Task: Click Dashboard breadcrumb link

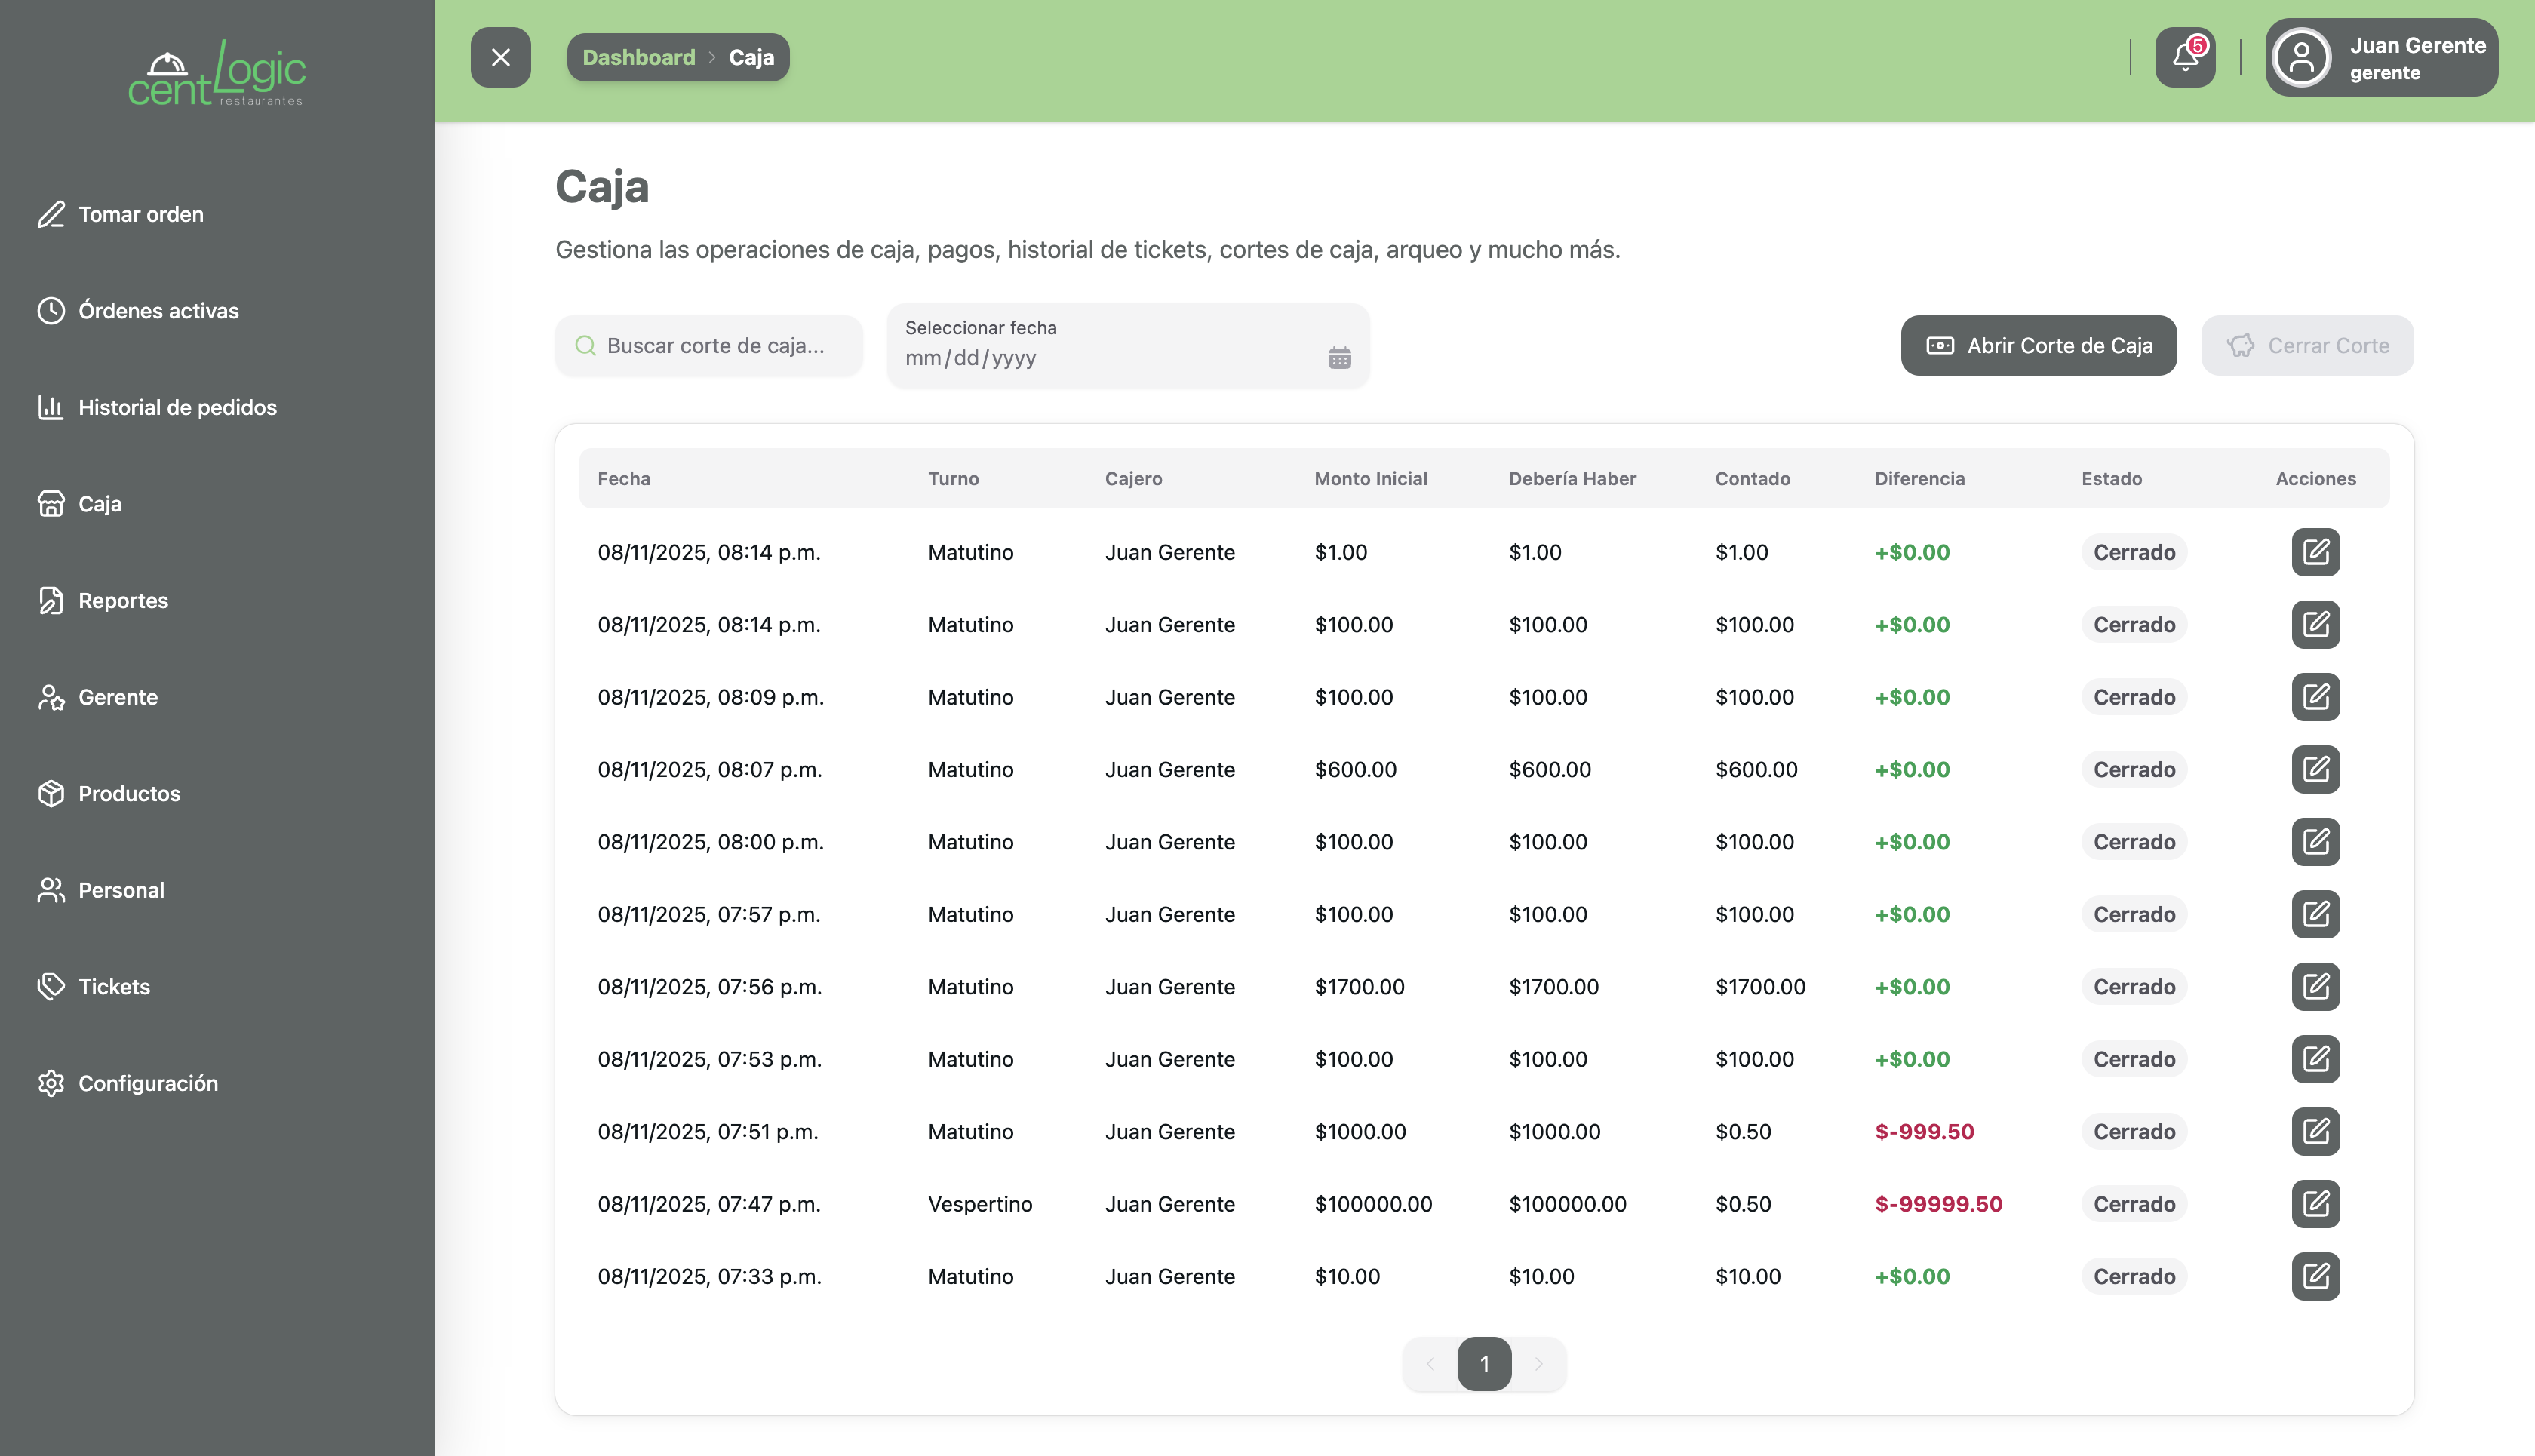Action: click(638, 57)
